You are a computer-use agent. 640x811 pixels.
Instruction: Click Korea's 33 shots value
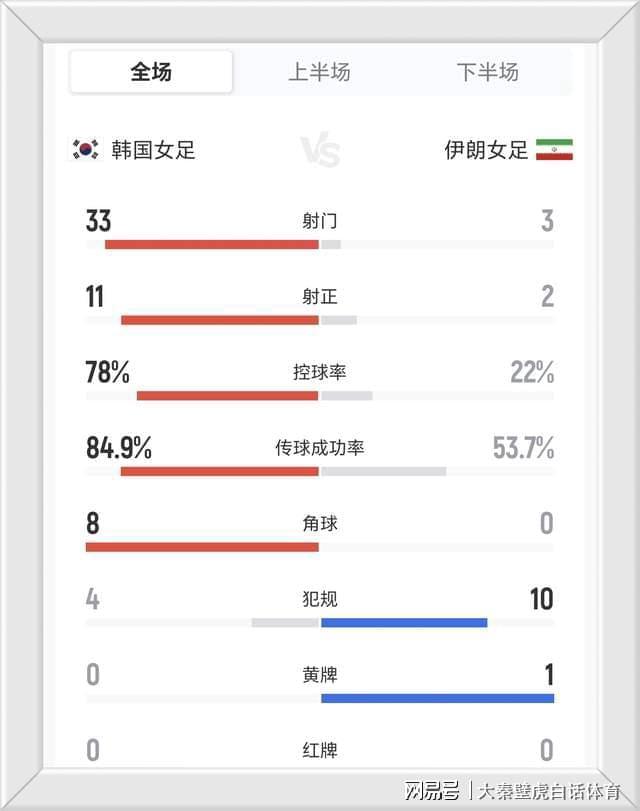point(98,221)
